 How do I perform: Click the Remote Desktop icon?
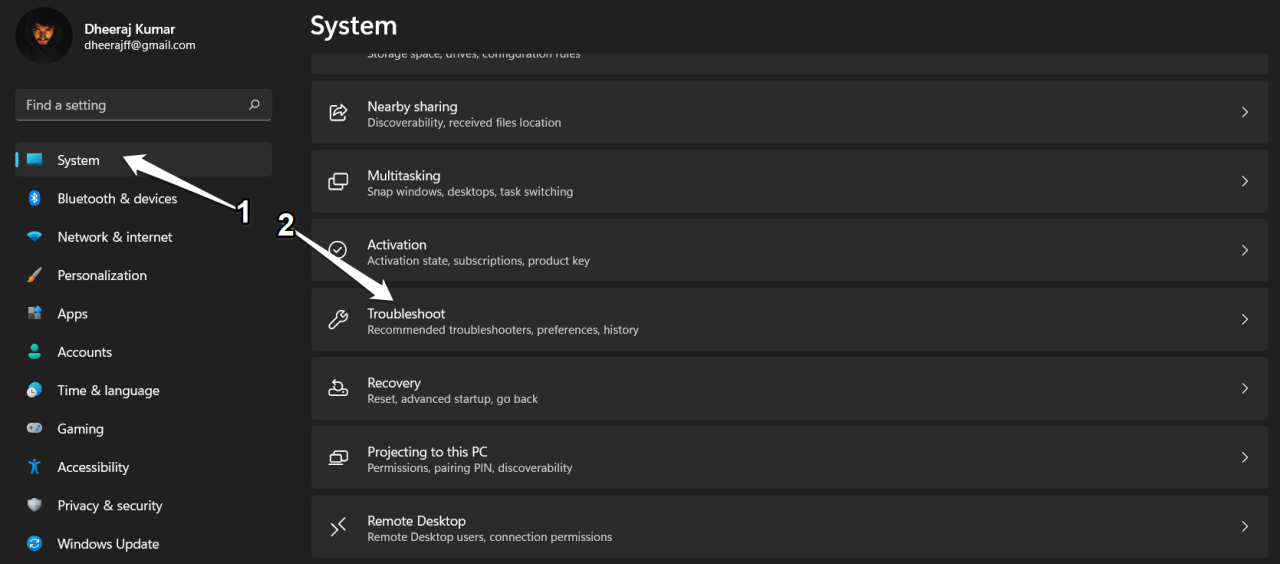pos(339,527)
